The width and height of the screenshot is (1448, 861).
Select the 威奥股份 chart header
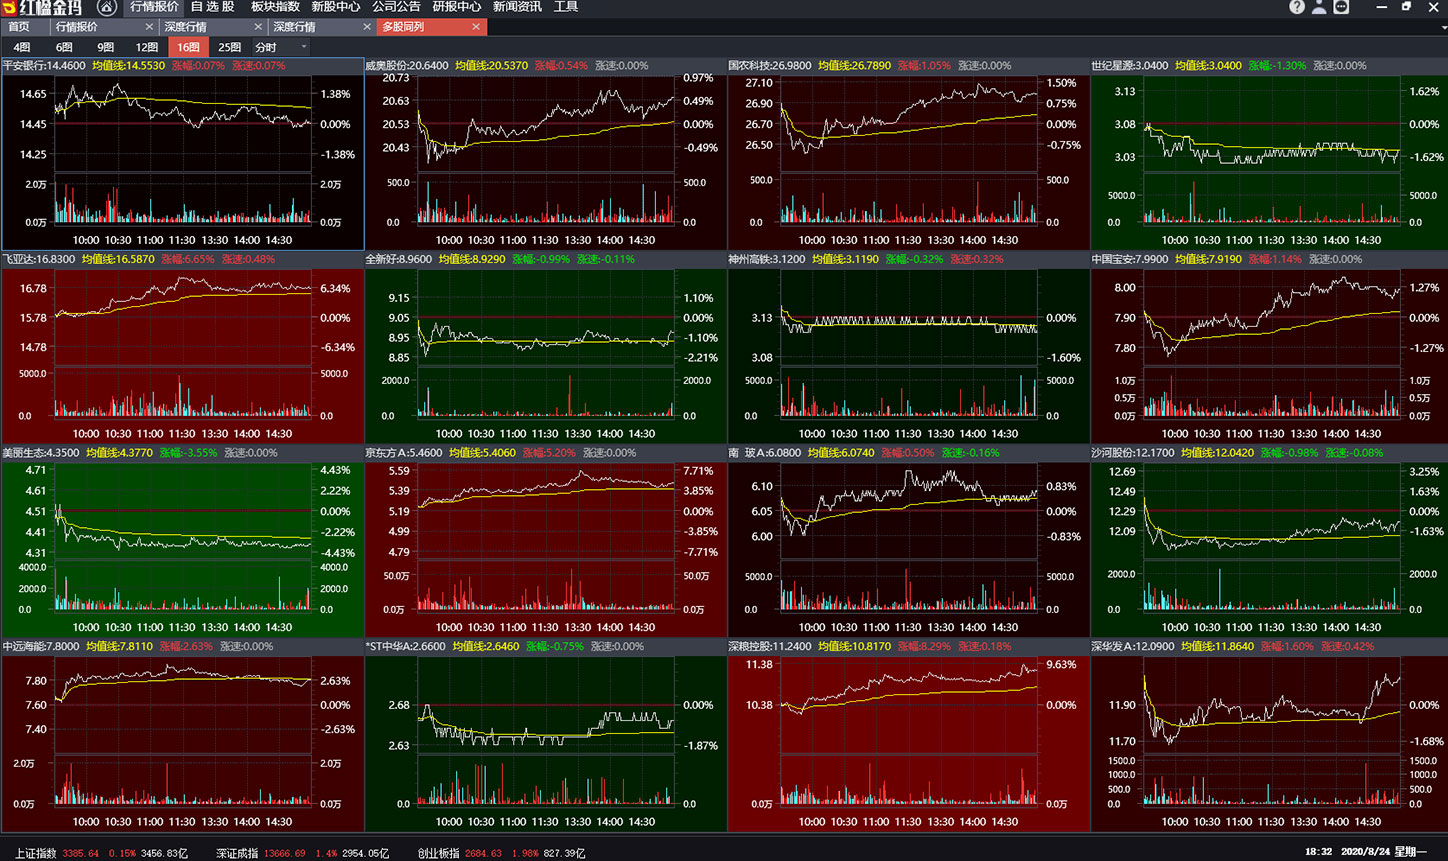(x=545, y=65)
